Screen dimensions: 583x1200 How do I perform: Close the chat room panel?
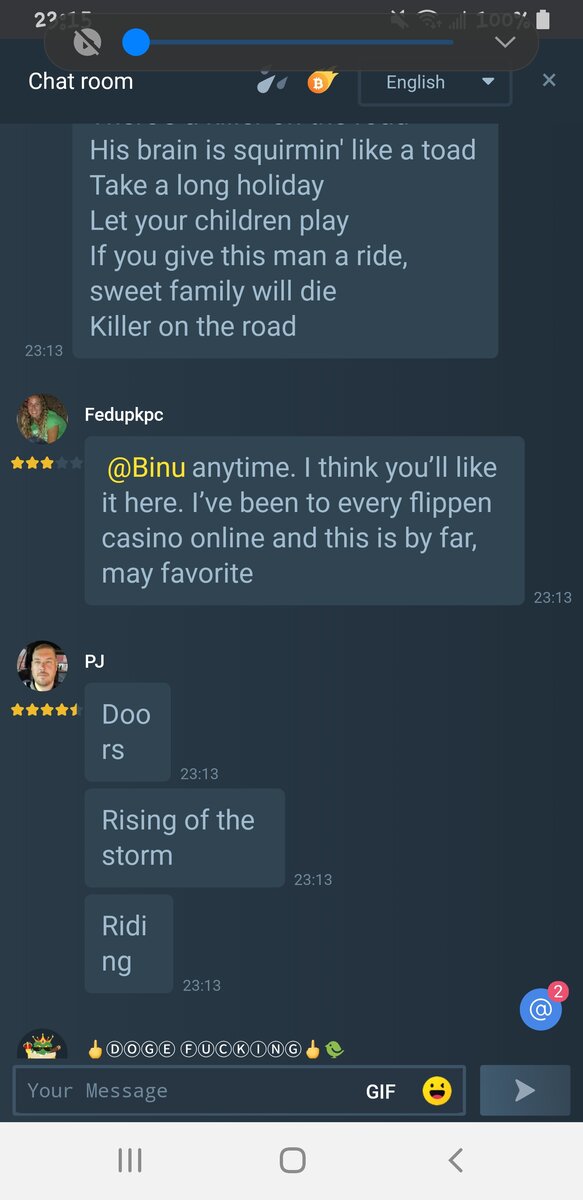(x=549, y=80)
